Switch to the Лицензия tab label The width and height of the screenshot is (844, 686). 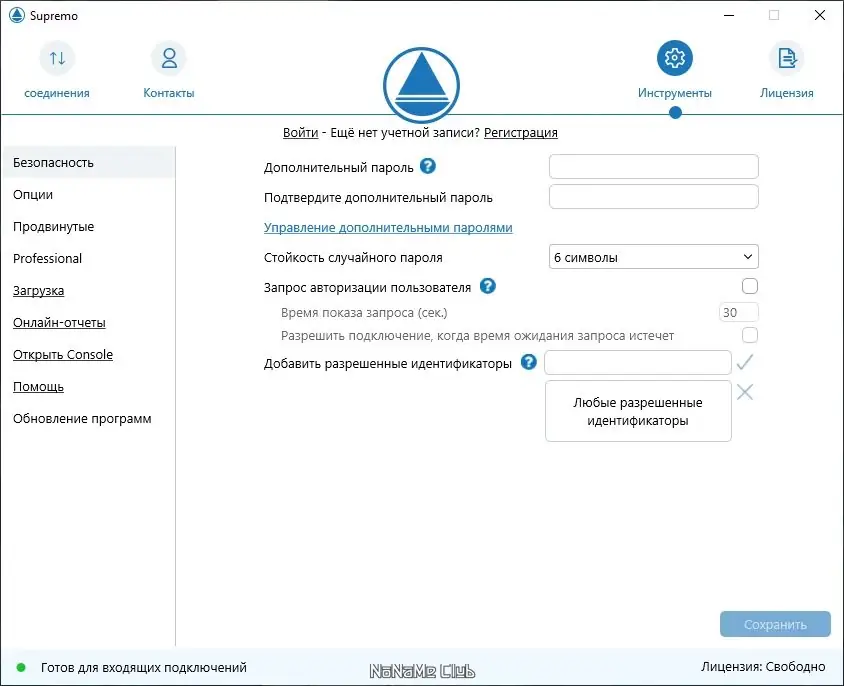point(787,93)
